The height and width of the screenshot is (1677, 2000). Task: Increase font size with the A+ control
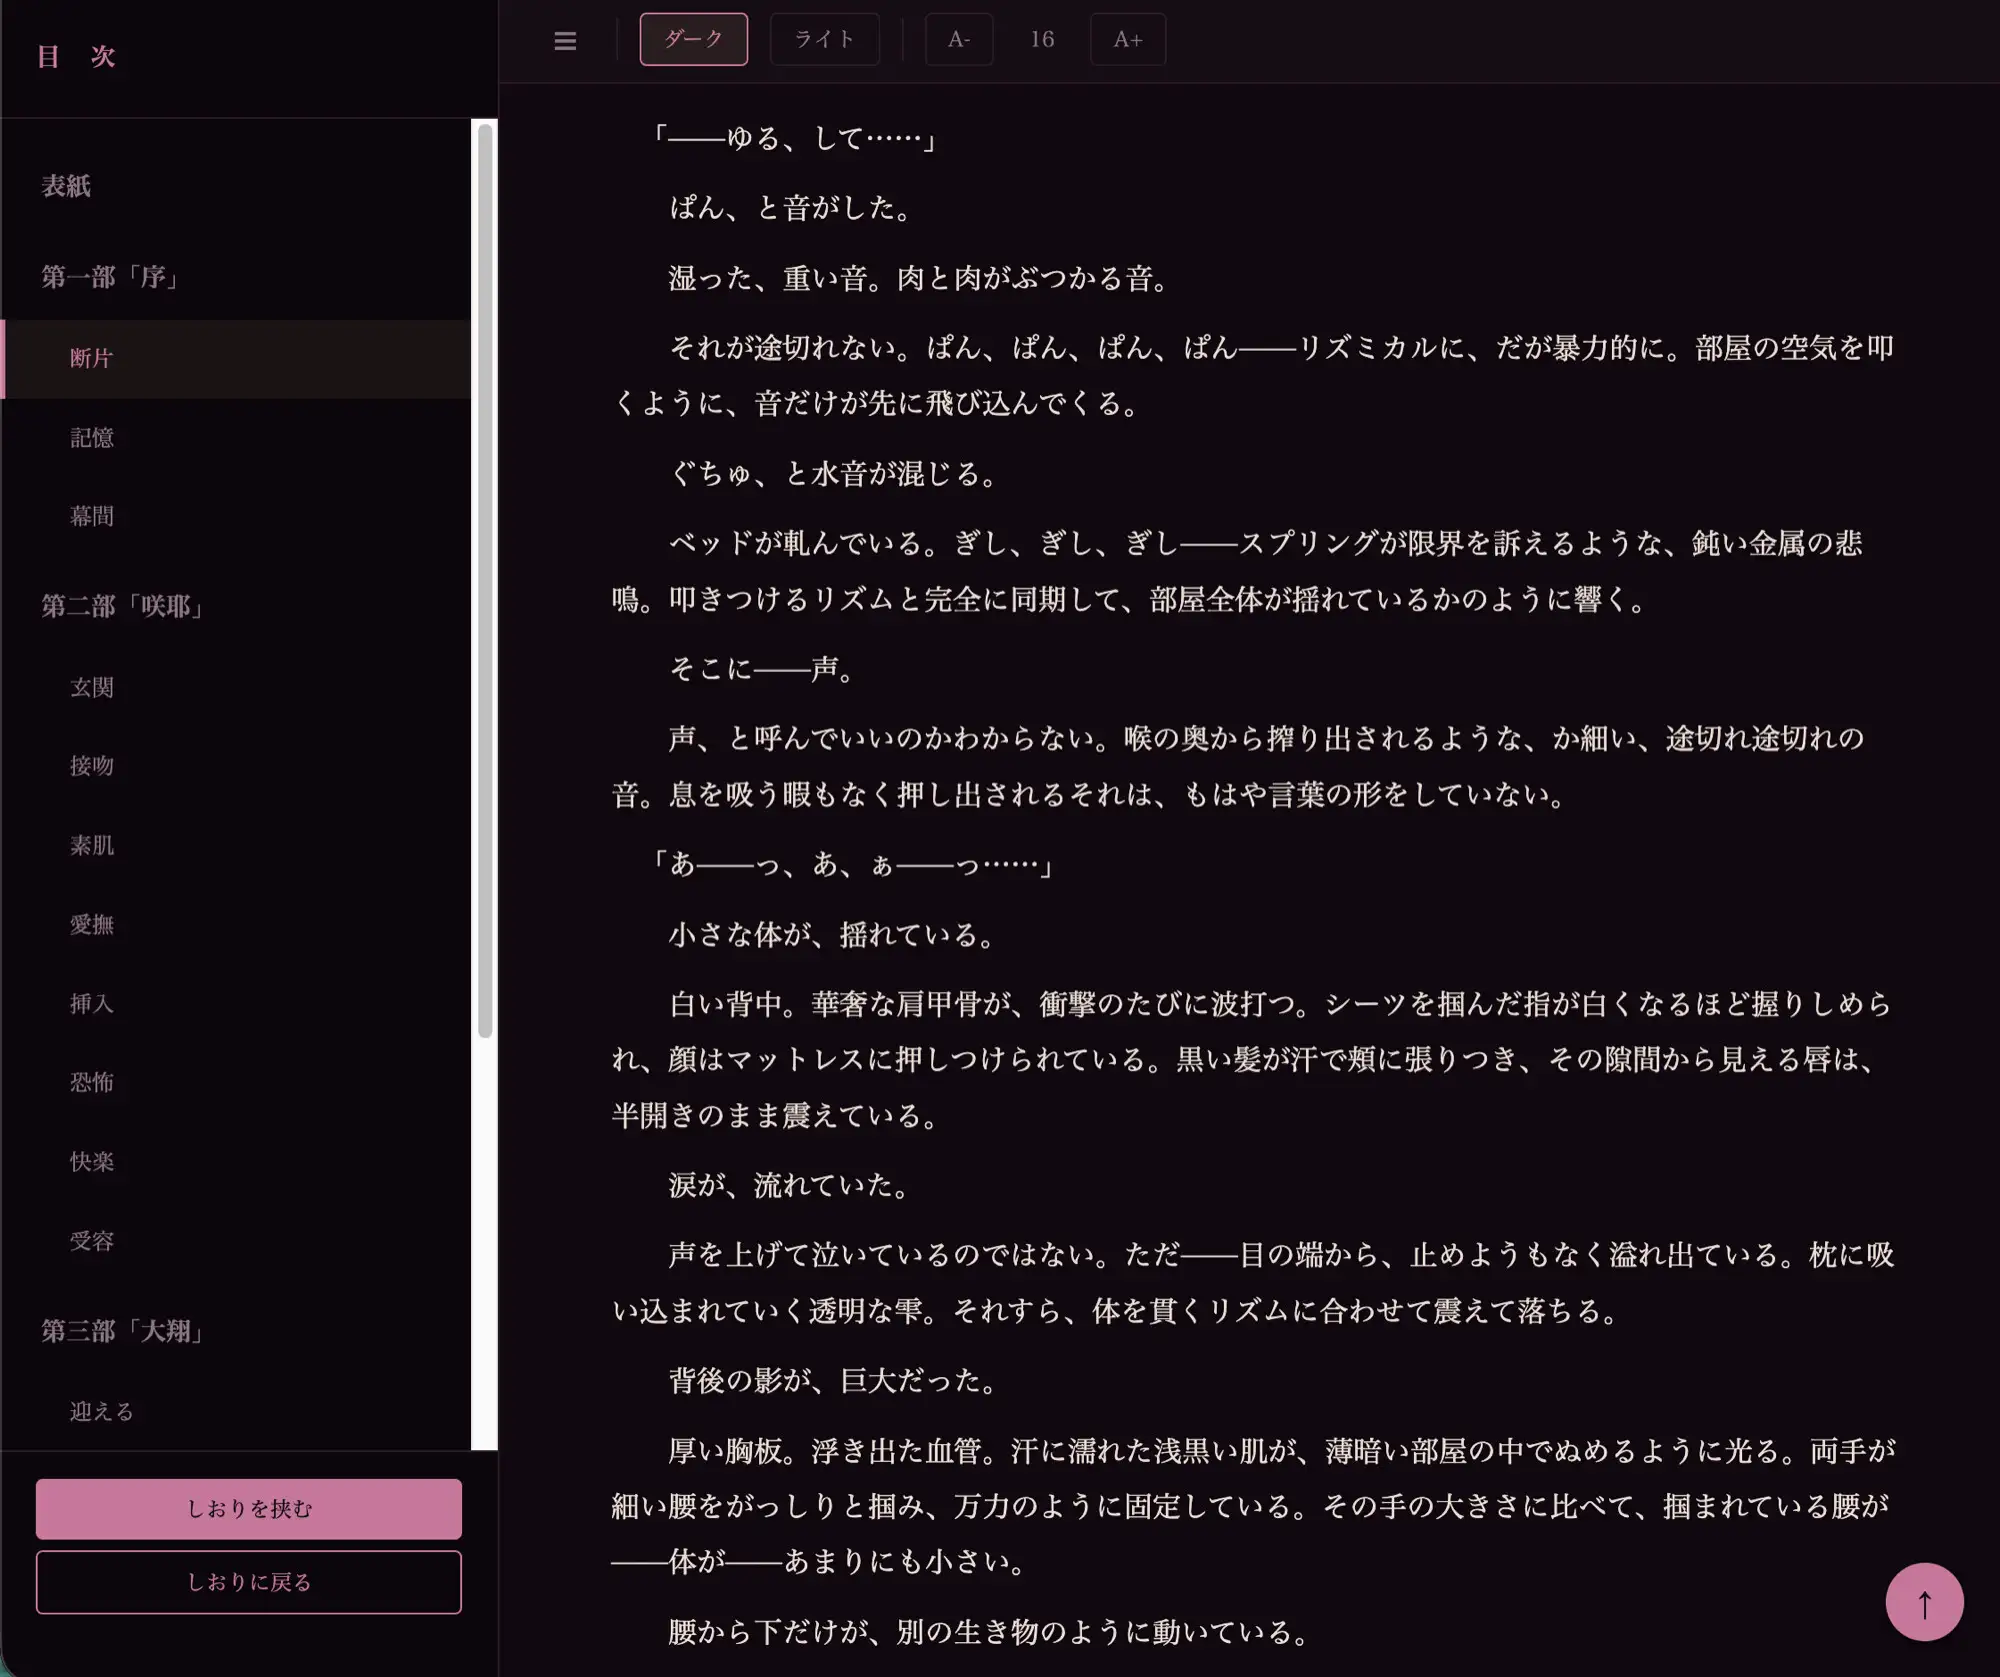click(x=1127, y=40)
